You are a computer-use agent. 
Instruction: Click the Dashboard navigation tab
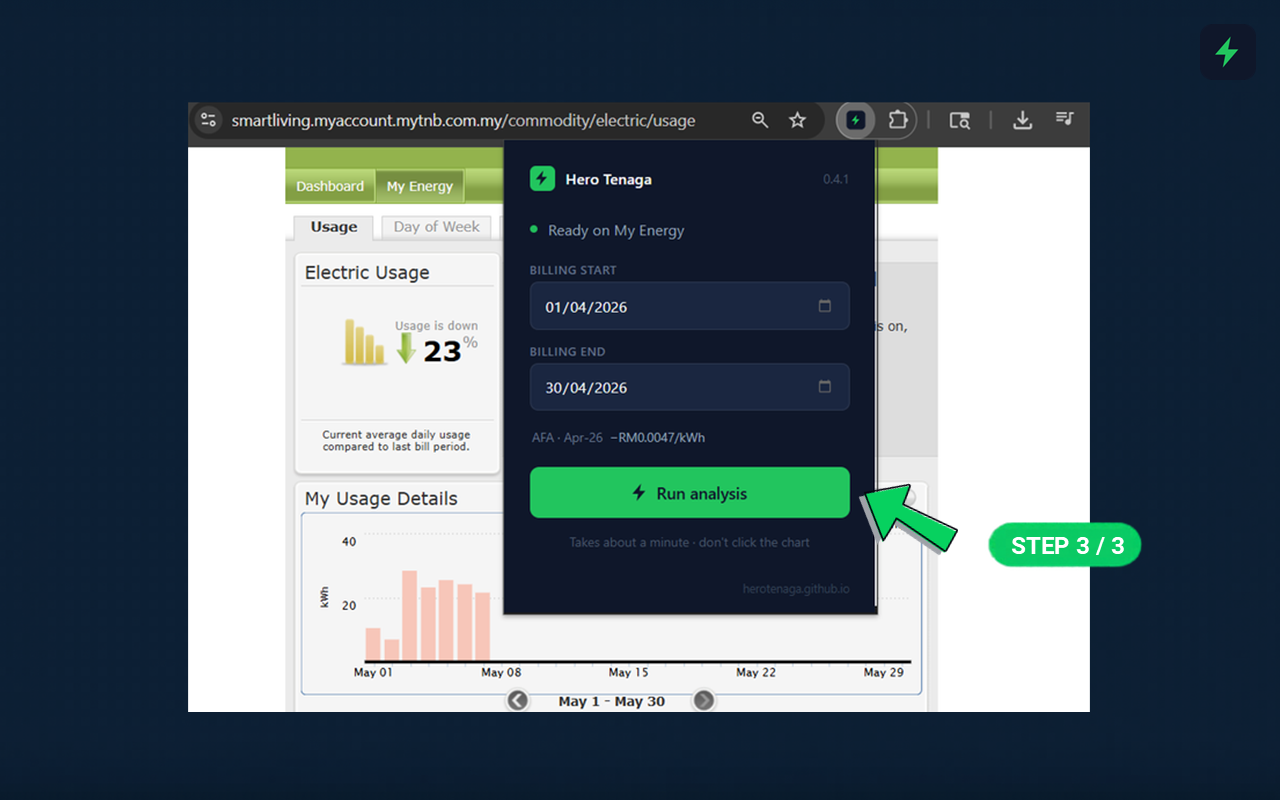[330, 186]
